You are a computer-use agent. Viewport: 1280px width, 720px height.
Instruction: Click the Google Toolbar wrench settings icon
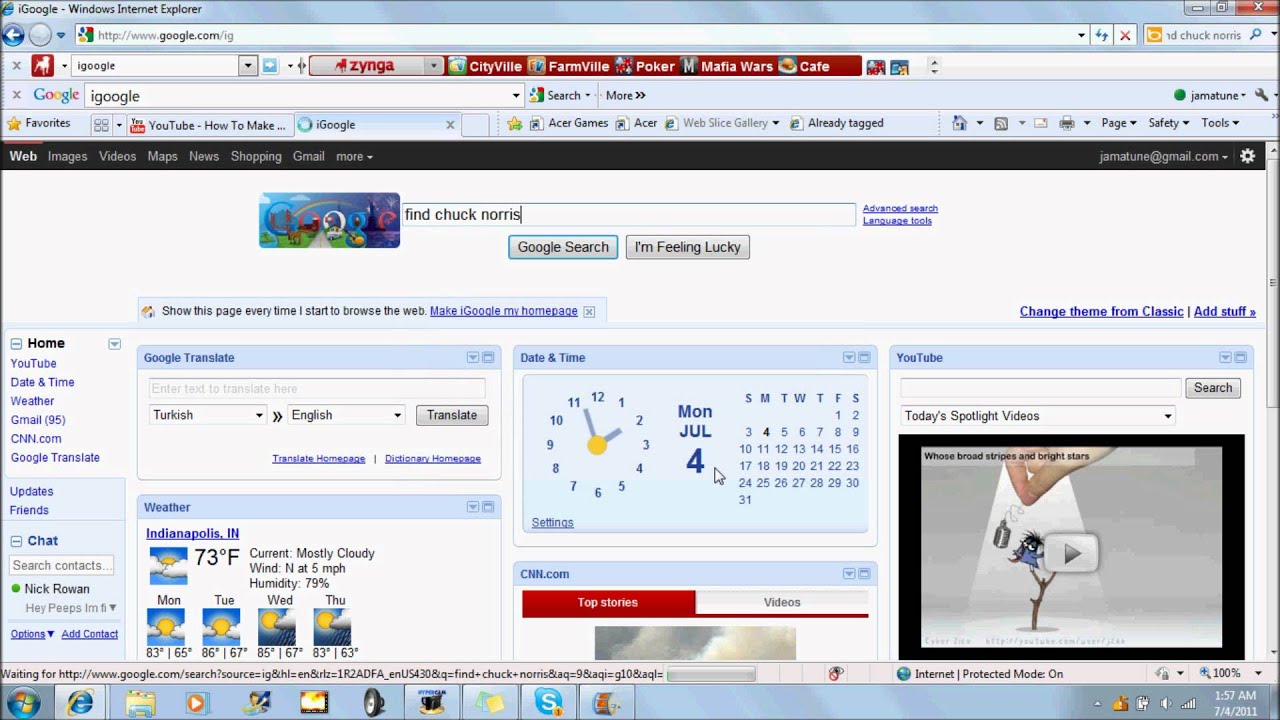(1261, 95)
